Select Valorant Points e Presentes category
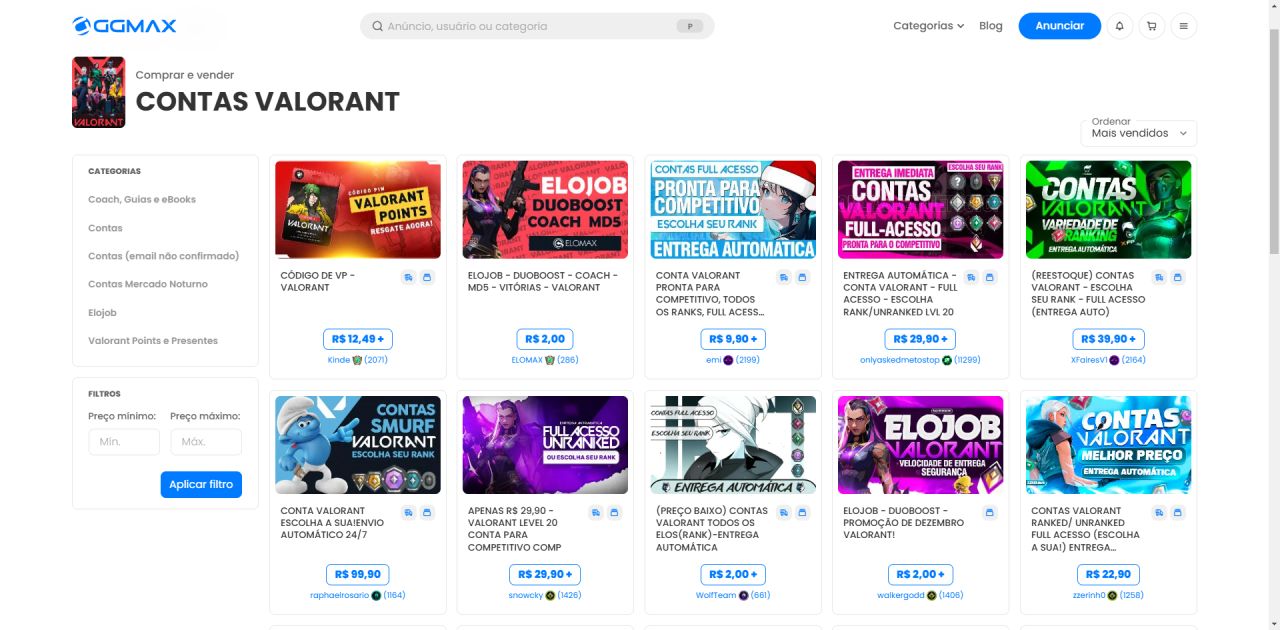Viewport: 1280px width, 630px height. 153,341
